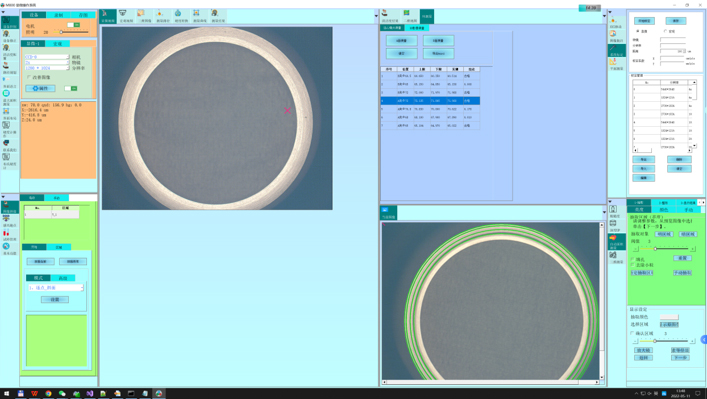Check the 改善图像 checkbox
The image size is (707, 399).
click(29, 78)
